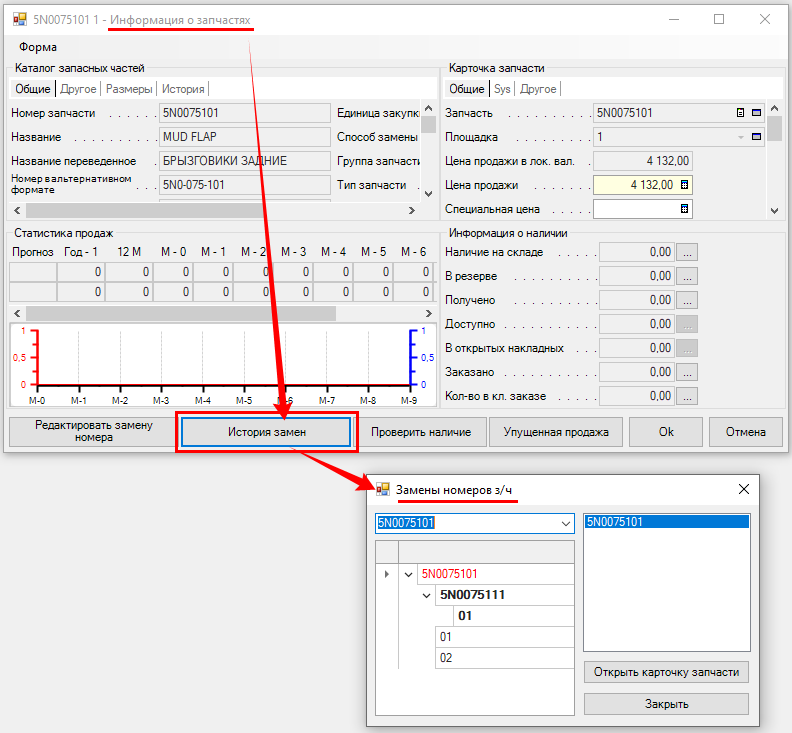Switch to the Размеры tab
Screen dimensions: 792x733
point(129,89)
